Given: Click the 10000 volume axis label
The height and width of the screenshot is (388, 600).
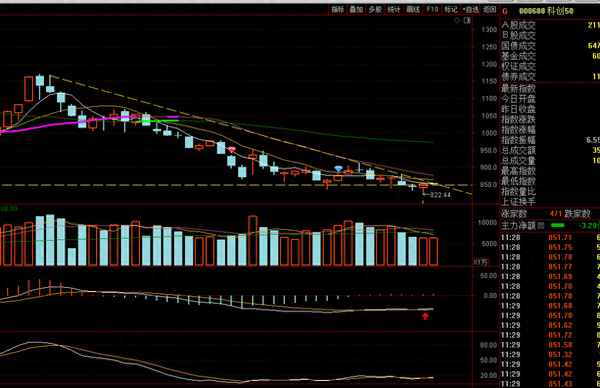Looking at the screenshot, I should tap(488, 223).
